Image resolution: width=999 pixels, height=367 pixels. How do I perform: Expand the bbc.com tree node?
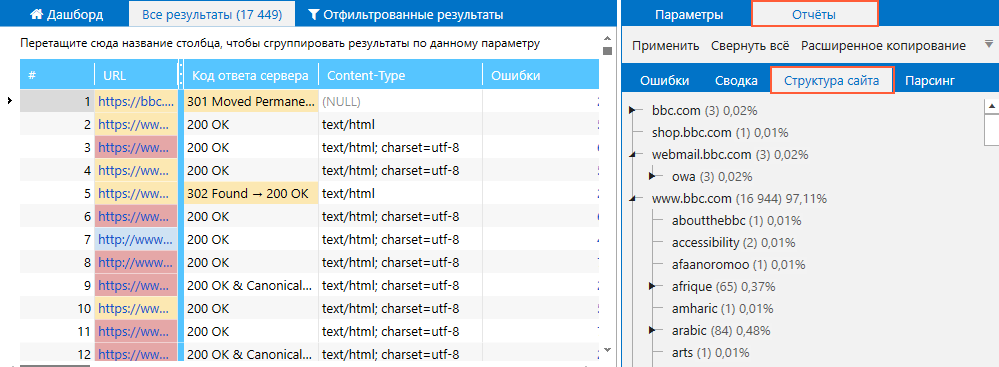[633, 110]
